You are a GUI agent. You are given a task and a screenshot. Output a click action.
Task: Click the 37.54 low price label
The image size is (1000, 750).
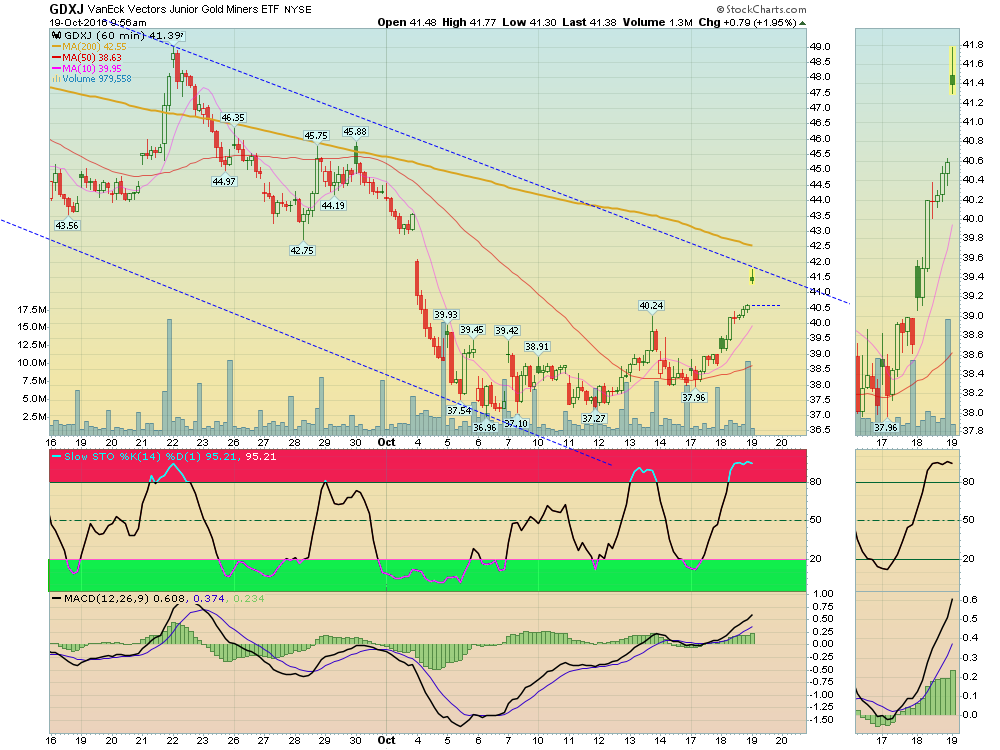pyautogui.click(x=459, y=411)
